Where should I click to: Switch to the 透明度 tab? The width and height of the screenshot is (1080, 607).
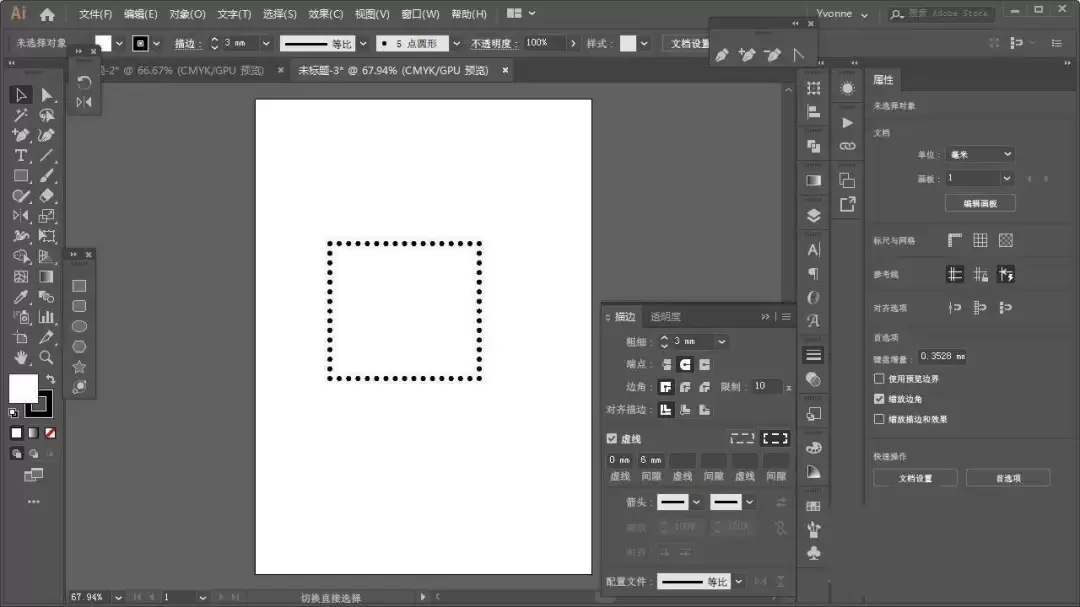pyautogui.click(x=665, y=317)
